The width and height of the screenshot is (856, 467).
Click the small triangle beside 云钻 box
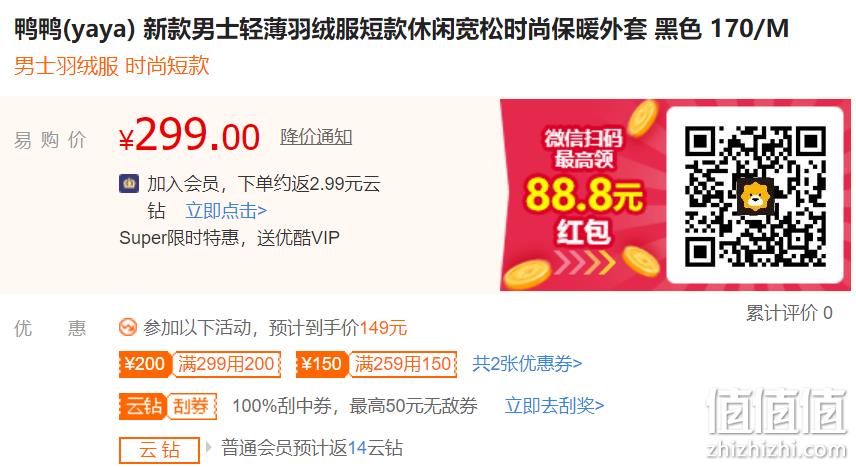tap(209, 447)
